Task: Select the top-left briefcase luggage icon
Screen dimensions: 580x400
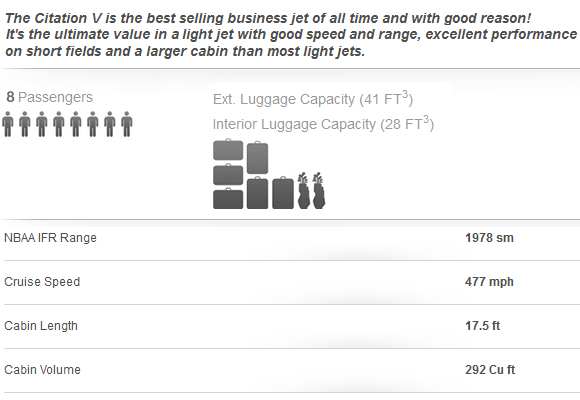Action: (228, 150)
